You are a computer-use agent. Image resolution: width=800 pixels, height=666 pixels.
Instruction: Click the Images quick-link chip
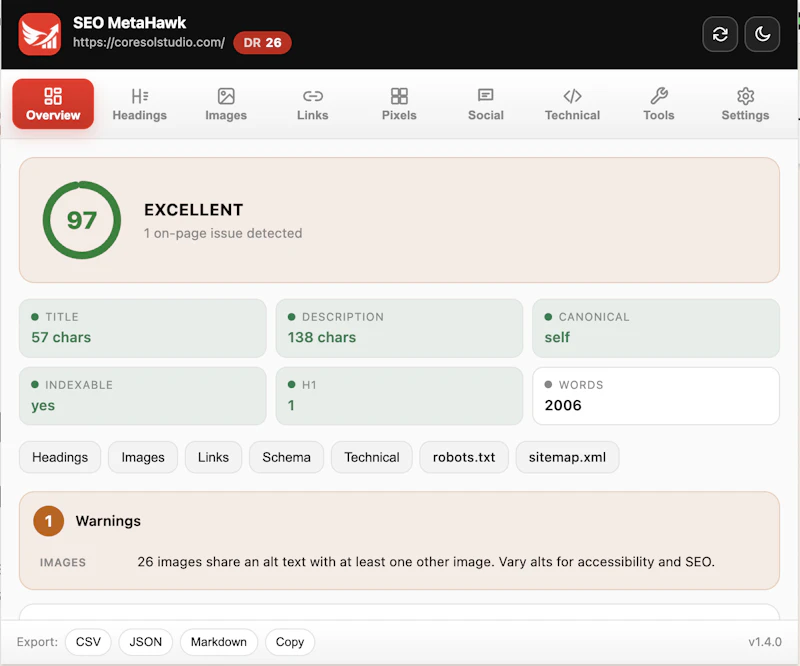[143, 457]
